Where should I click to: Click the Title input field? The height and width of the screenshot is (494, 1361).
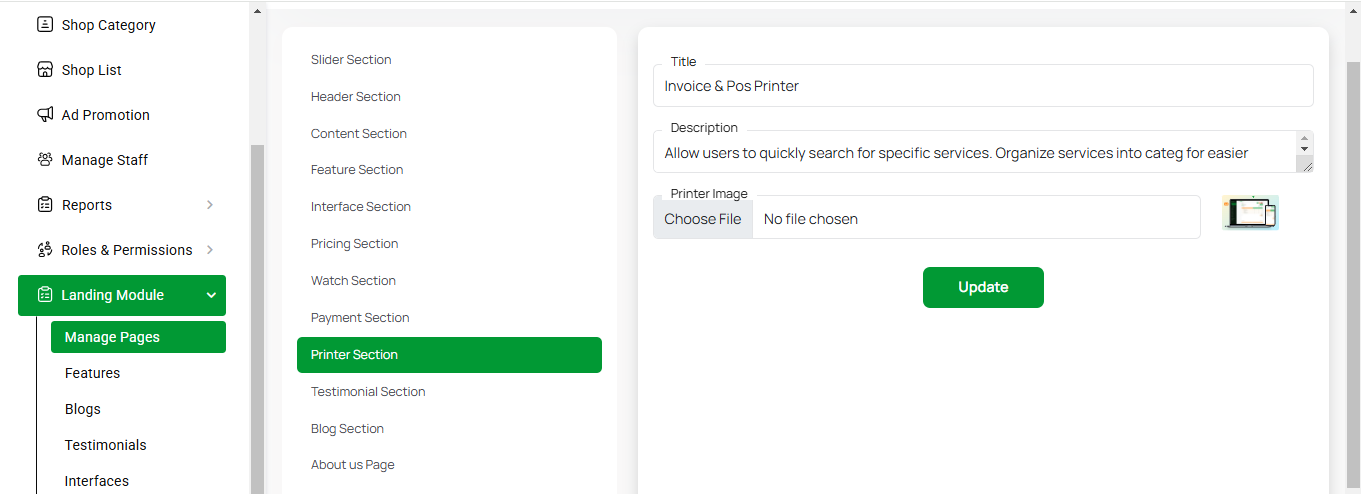pos(982,86)
